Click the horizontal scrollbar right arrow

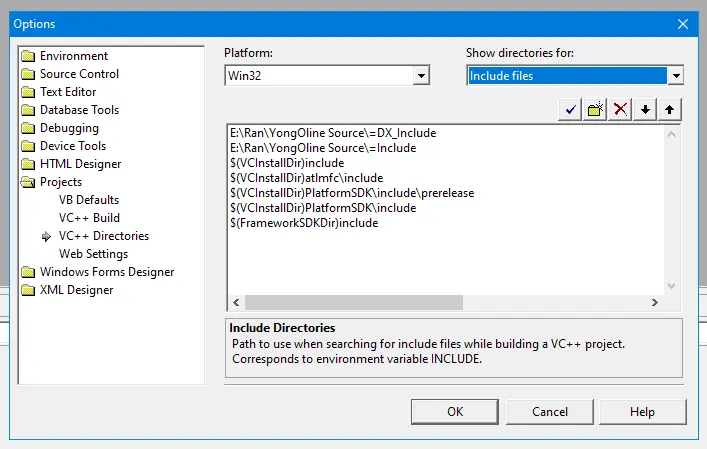click(x=655, y=302)
